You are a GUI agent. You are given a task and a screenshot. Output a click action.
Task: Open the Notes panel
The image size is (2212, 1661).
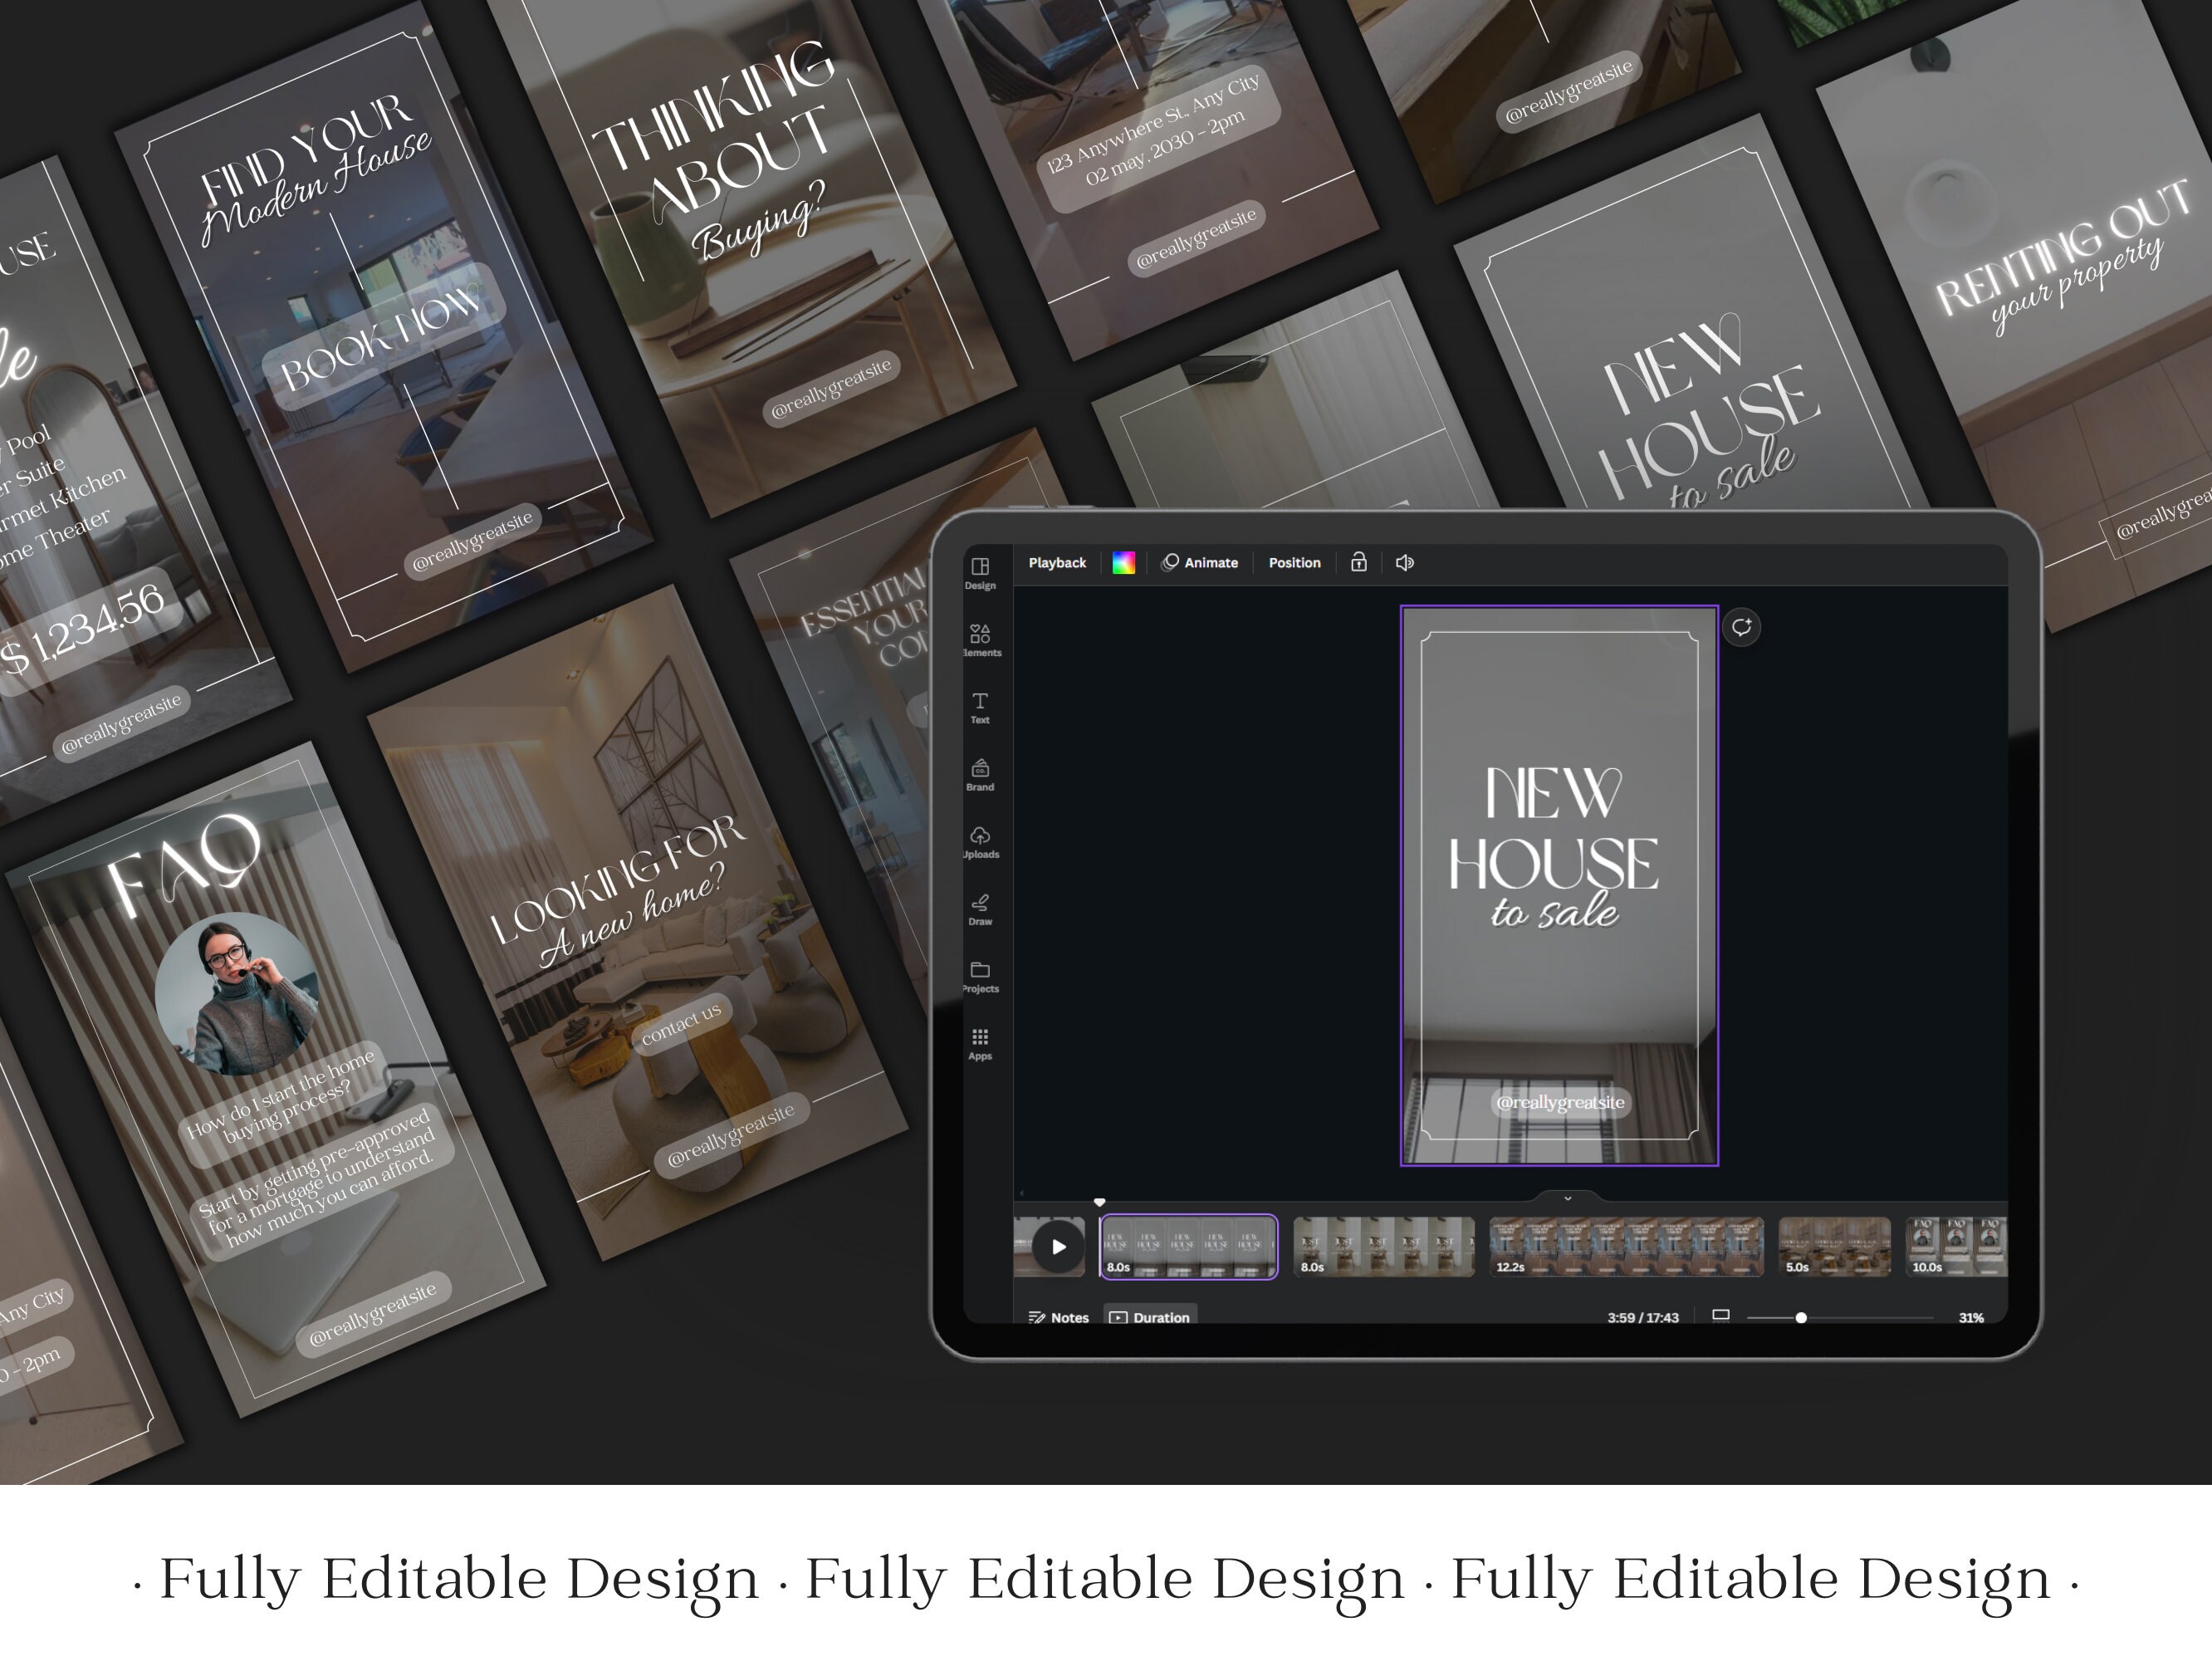[1060, 1317]
